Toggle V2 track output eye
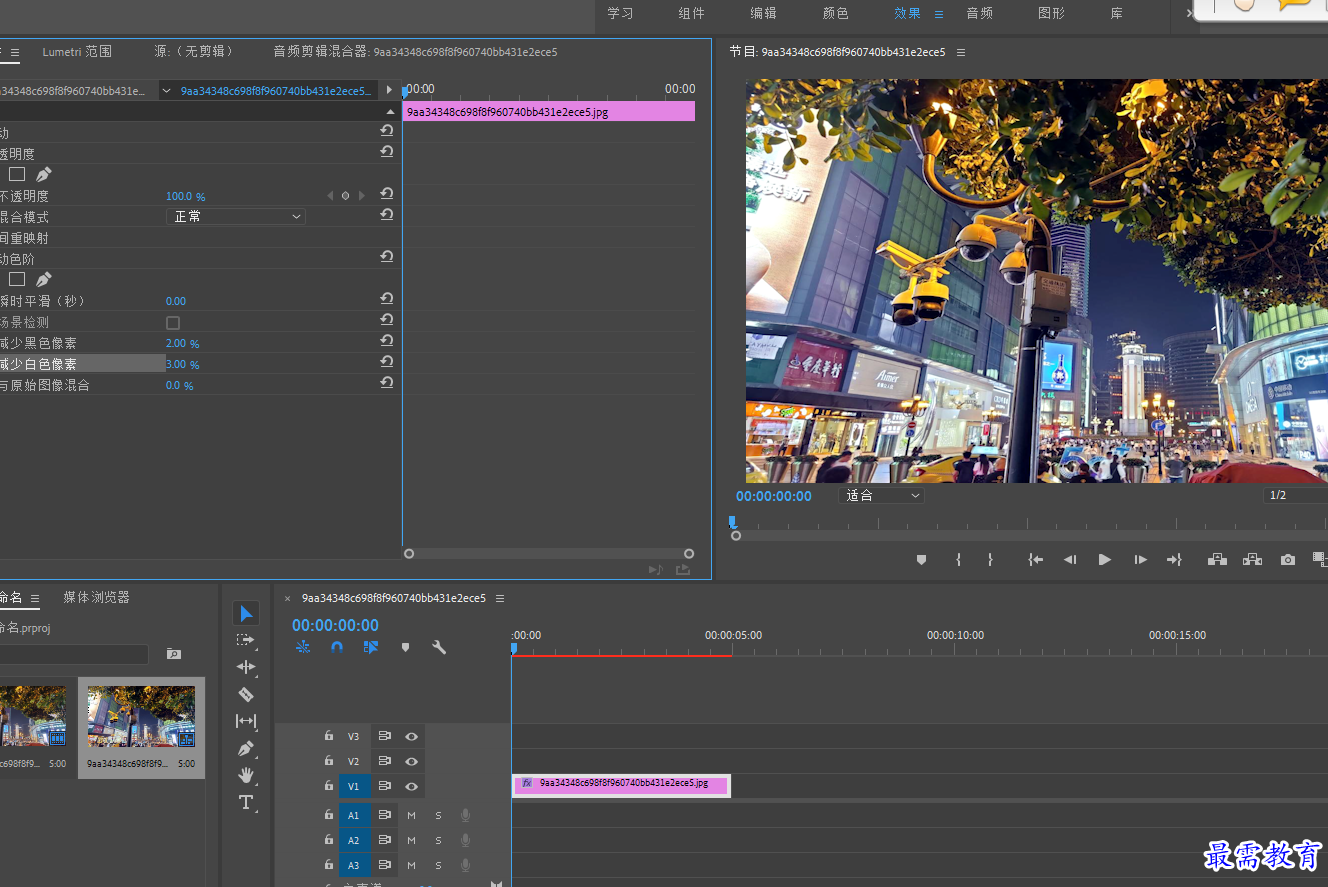 click(x=411, y=761)
